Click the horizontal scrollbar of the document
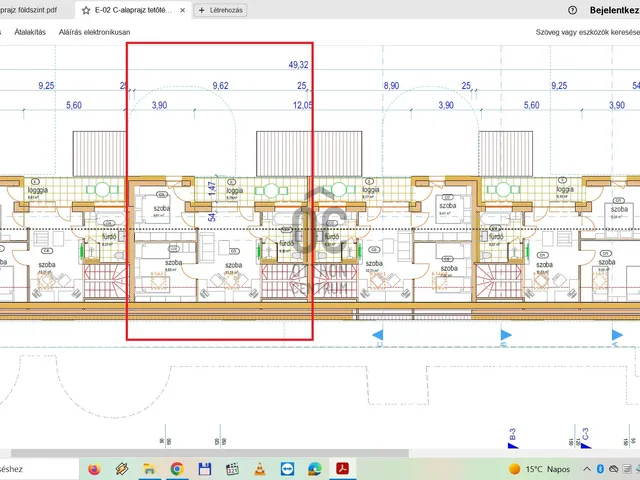This screenshot has width=640, height=480. pyautogui.click(x=210, y=453)
